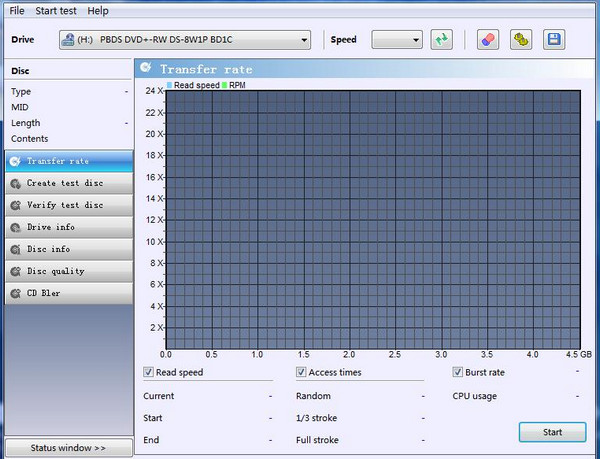Open the Drive info panel
This screenshot has width=600, height=459.
pos(66,227)
